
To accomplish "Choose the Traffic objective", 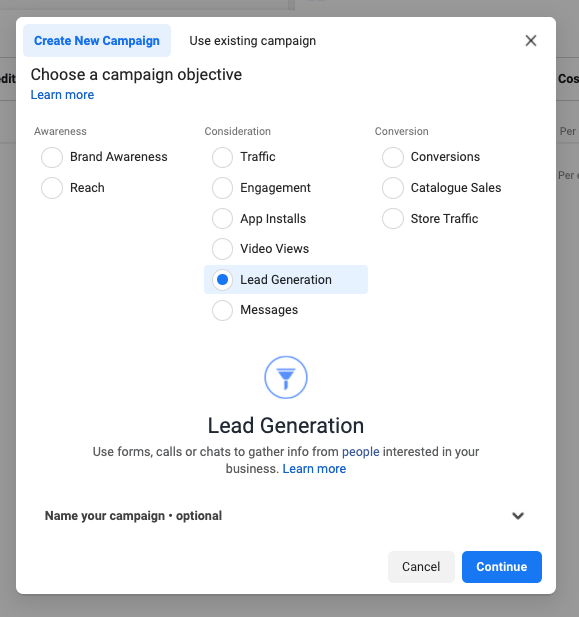I will coord(222,157).
